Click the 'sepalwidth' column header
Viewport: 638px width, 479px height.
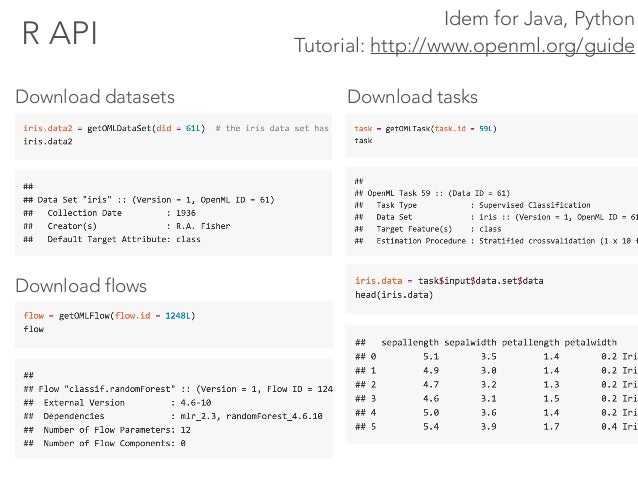tap(470, 342)
